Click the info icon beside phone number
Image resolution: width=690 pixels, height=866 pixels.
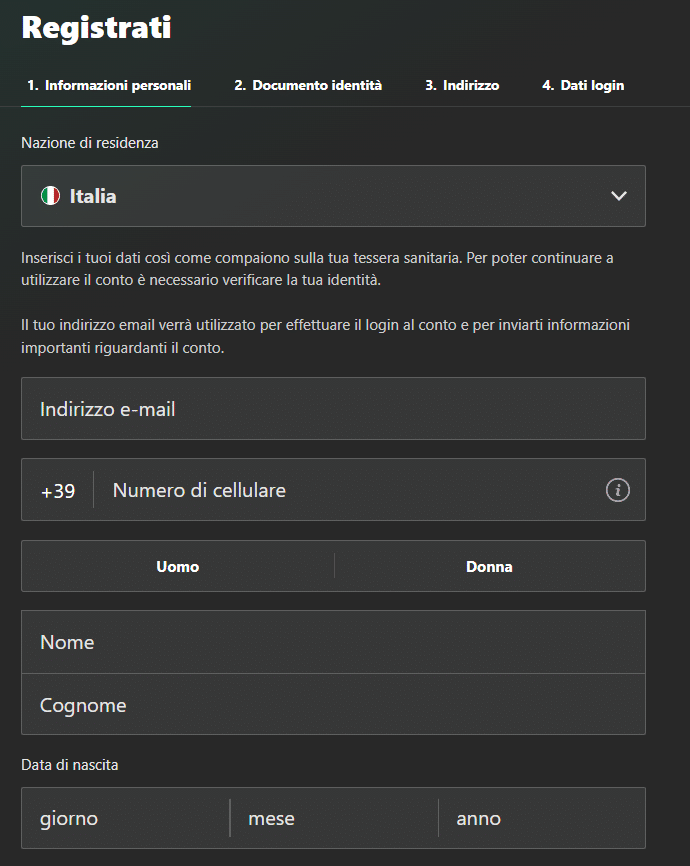618,490
